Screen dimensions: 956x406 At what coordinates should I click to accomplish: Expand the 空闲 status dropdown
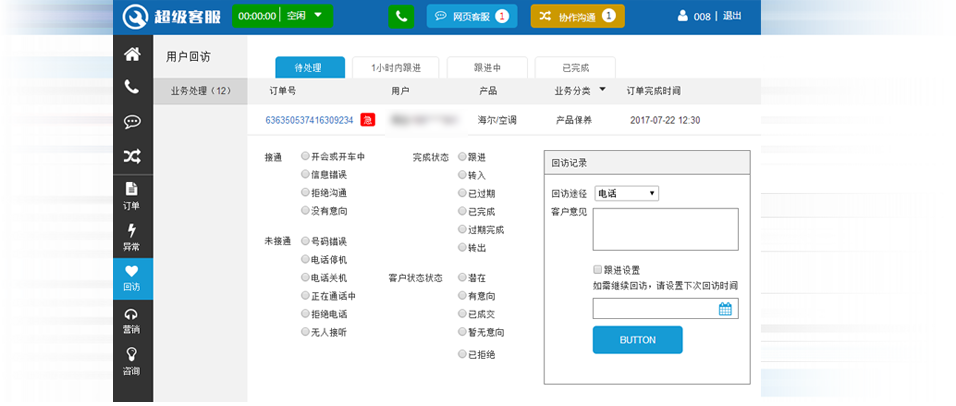click(318, 16)
